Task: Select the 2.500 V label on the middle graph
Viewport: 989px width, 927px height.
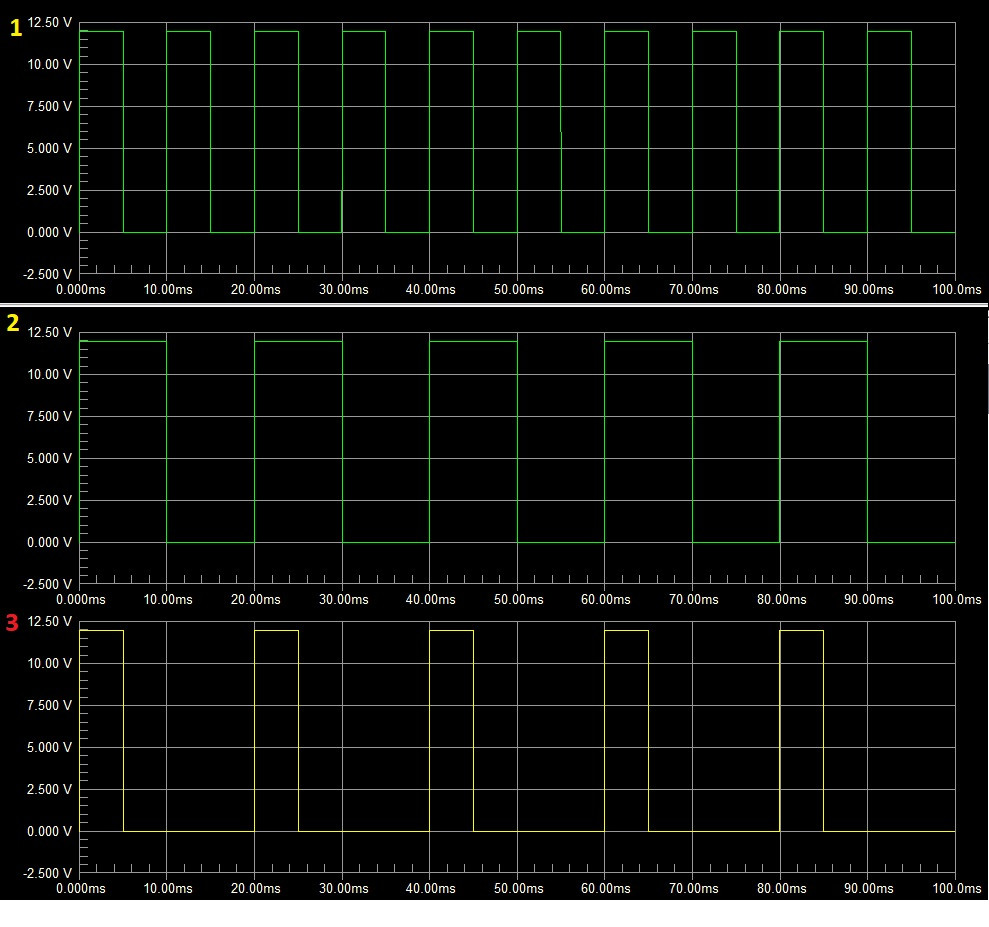Action: click(x=49, y=501)
